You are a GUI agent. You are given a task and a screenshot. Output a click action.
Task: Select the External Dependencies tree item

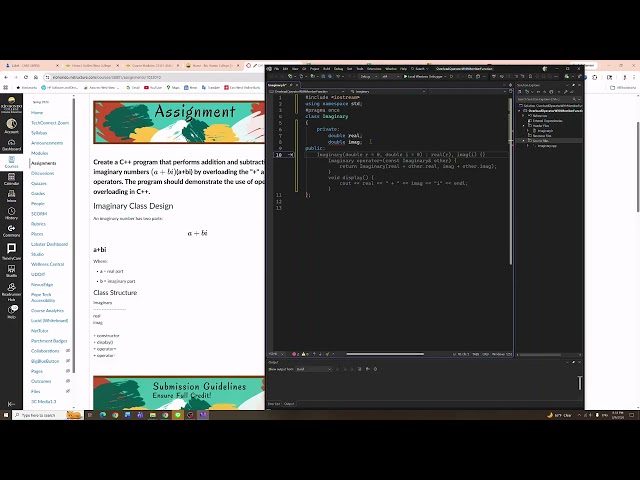(547, 121)
